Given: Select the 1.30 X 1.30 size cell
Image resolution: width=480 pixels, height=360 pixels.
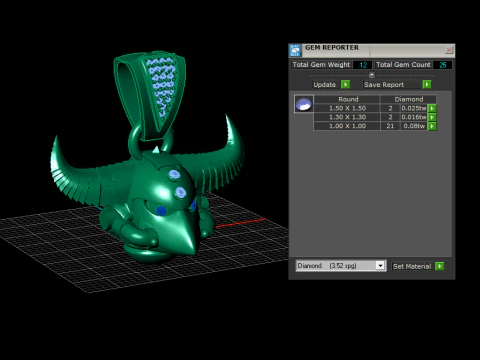Looking at the screenshot, I should pyautogui.click(x=347, y=117).
